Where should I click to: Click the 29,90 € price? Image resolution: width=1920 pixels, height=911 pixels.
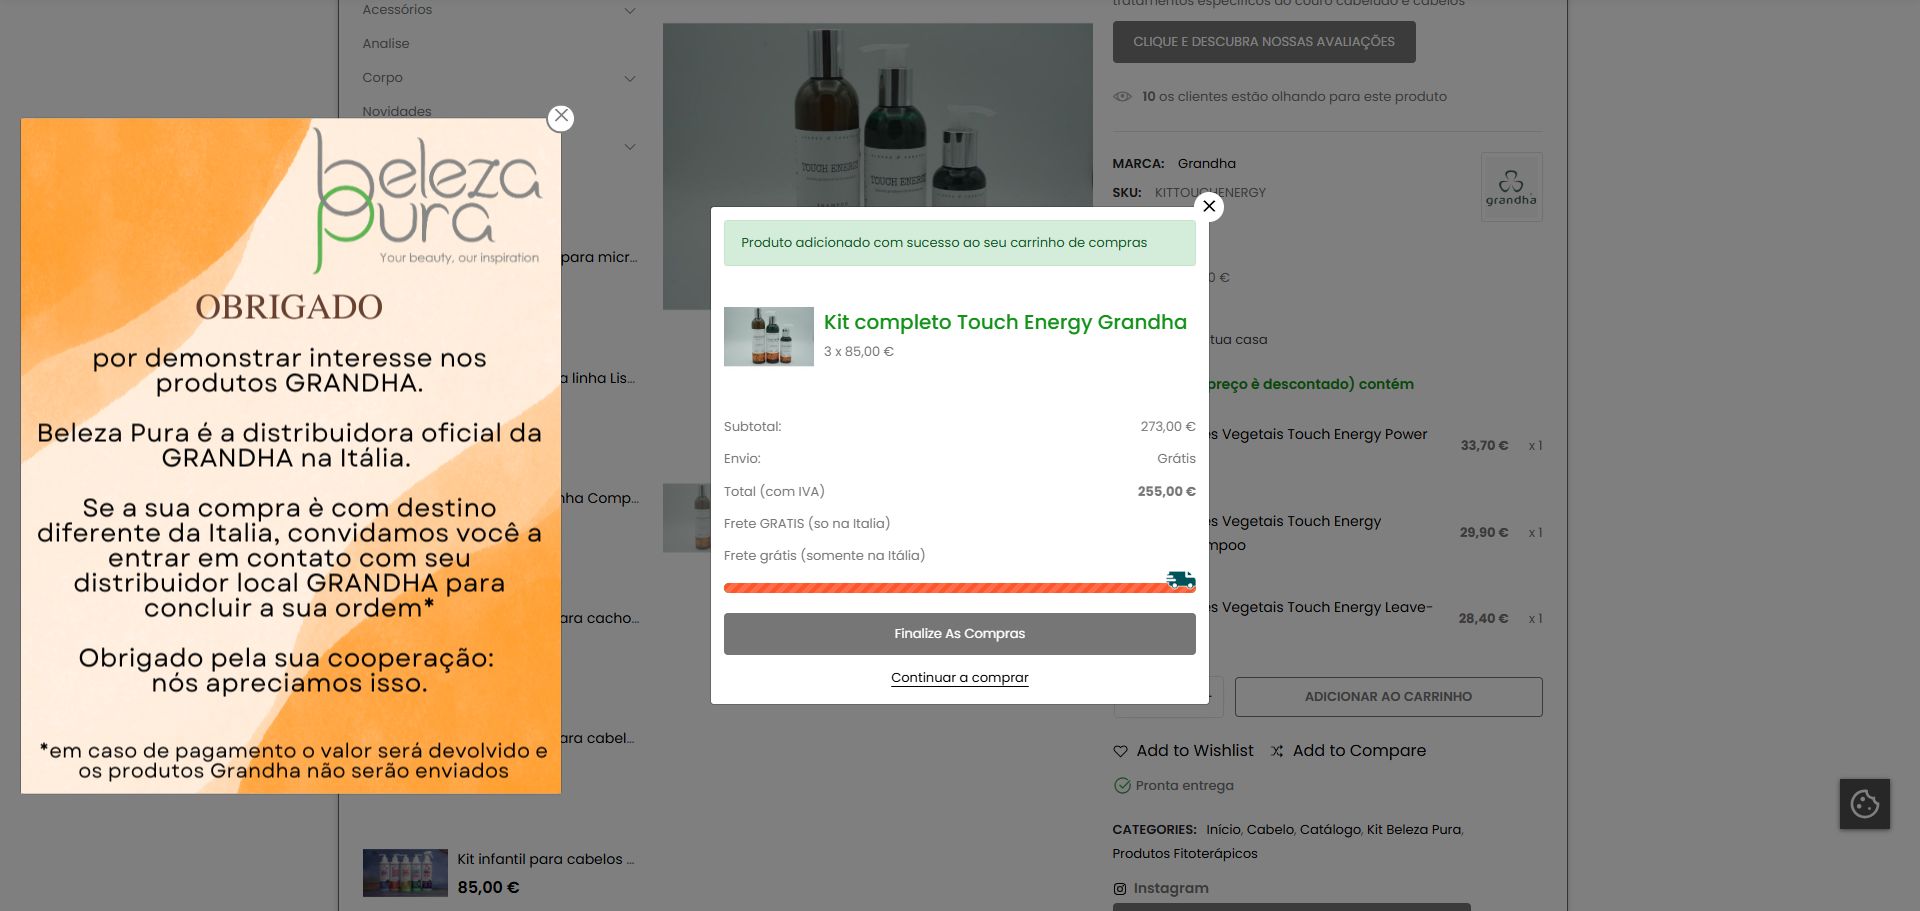point(1484,533)
